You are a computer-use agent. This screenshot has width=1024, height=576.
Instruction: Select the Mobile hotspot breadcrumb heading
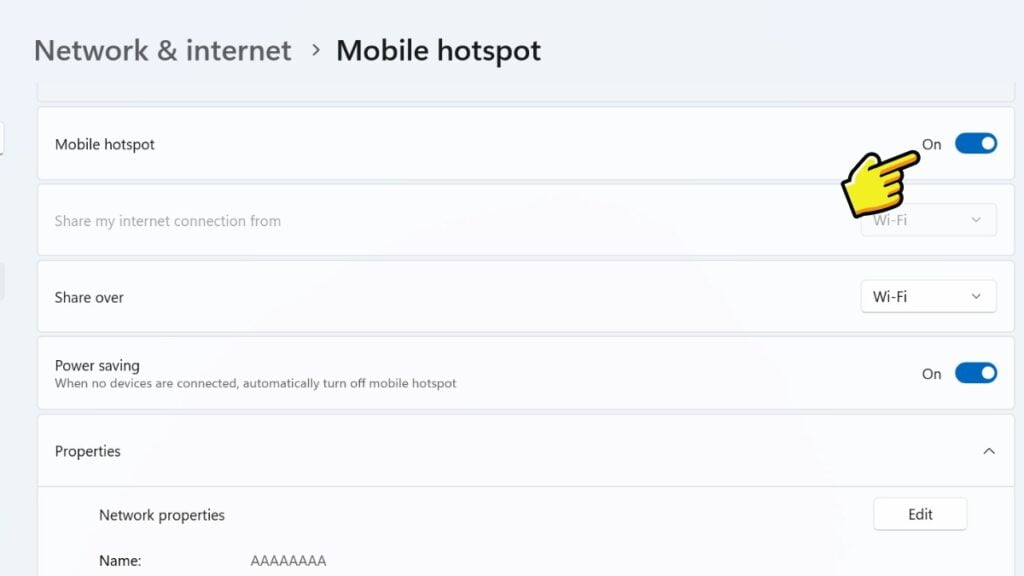(x=439, y=50)
